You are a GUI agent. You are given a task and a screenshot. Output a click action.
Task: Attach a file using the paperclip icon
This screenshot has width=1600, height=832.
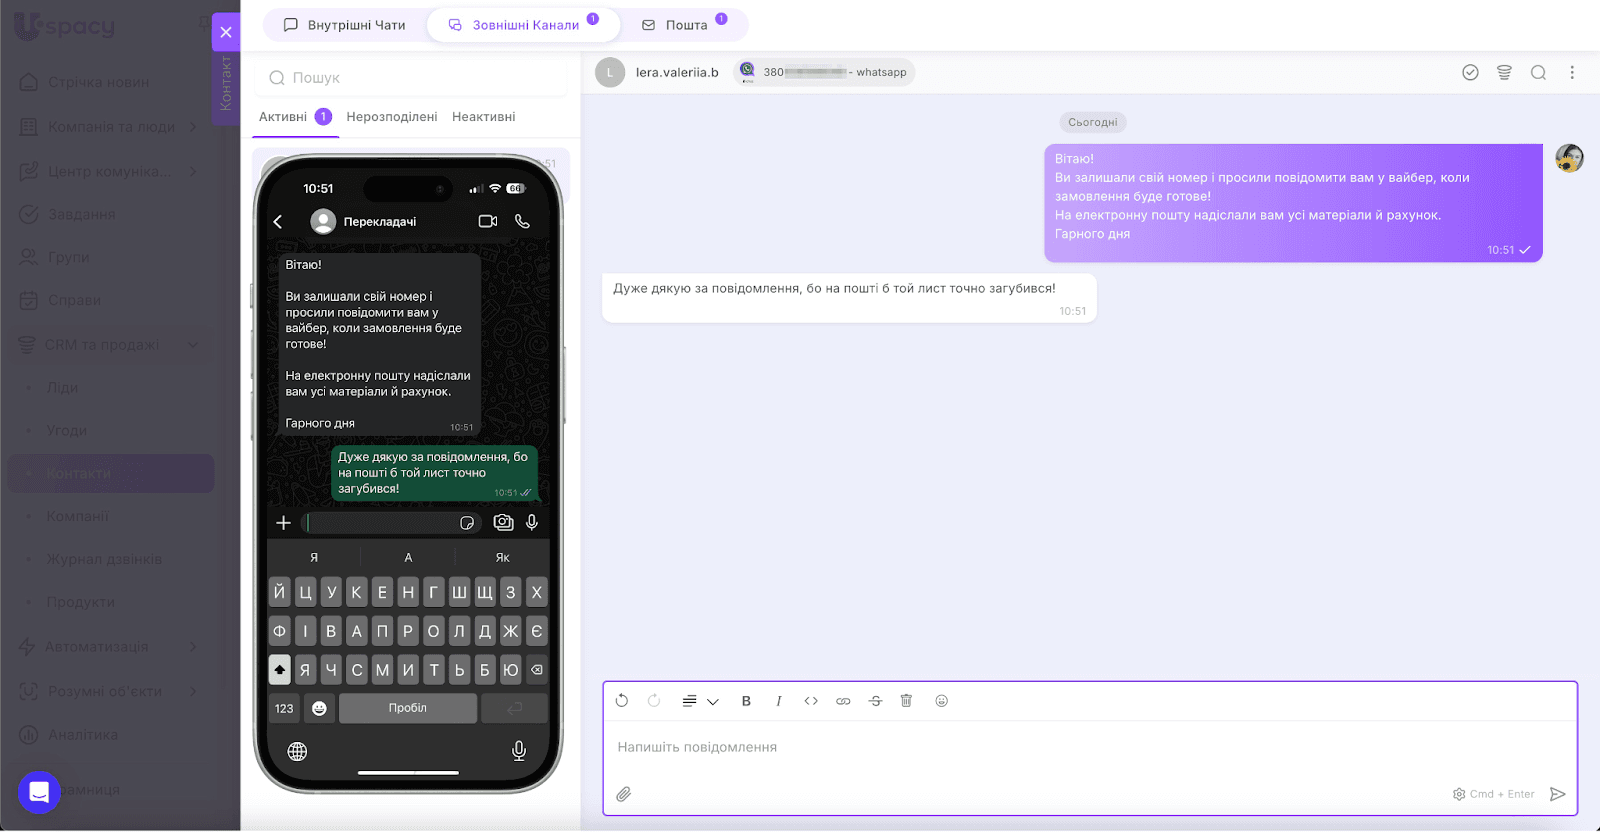click(x=623, y=794)
